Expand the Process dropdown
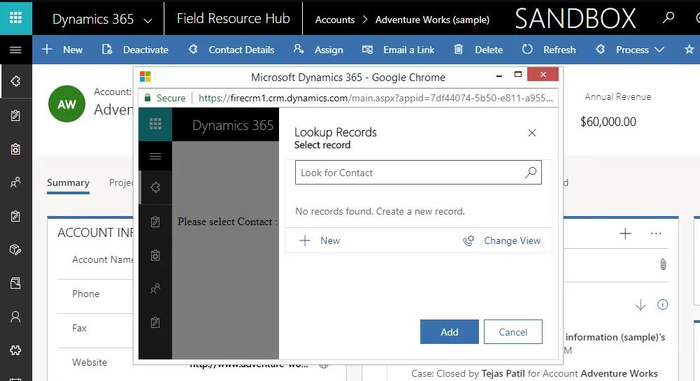The height and width of the screenshot is (381, 700). coord(630,50)
